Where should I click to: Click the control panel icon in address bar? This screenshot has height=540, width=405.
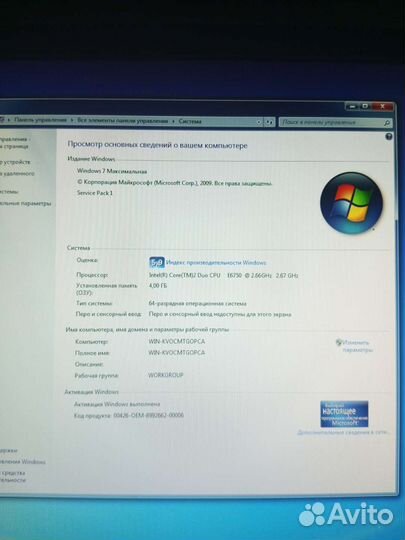(2, 120)
